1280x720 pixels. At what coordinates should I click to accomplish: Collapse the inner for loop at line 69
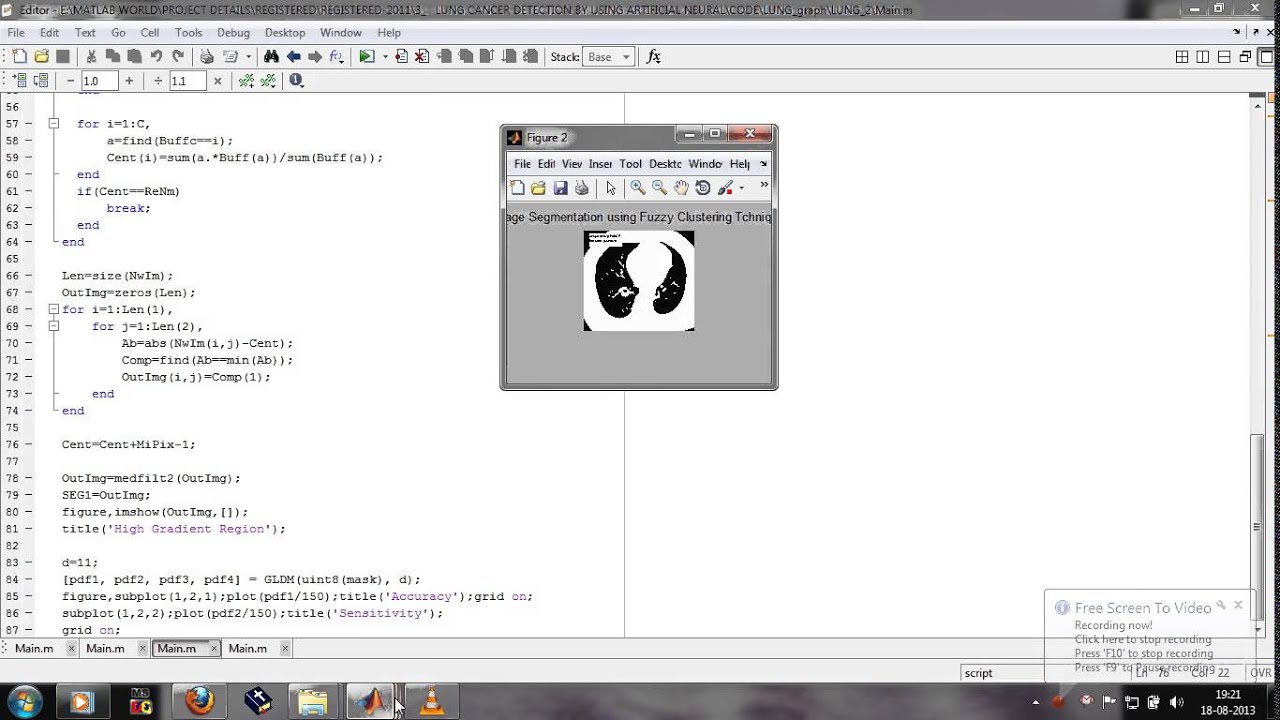tap(55, 326)
